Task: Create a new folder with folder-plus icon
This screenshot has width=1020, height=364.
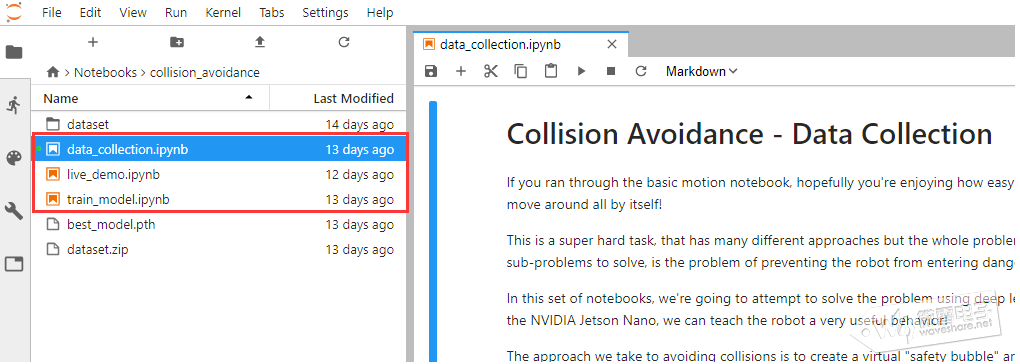Action: [x=176, y=42]
